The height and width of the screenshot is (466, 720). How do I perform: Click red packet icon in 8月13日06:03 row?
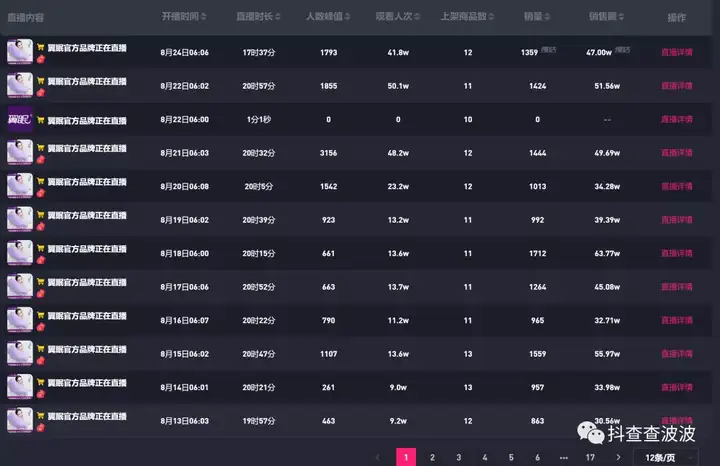(x=41, y=428)
